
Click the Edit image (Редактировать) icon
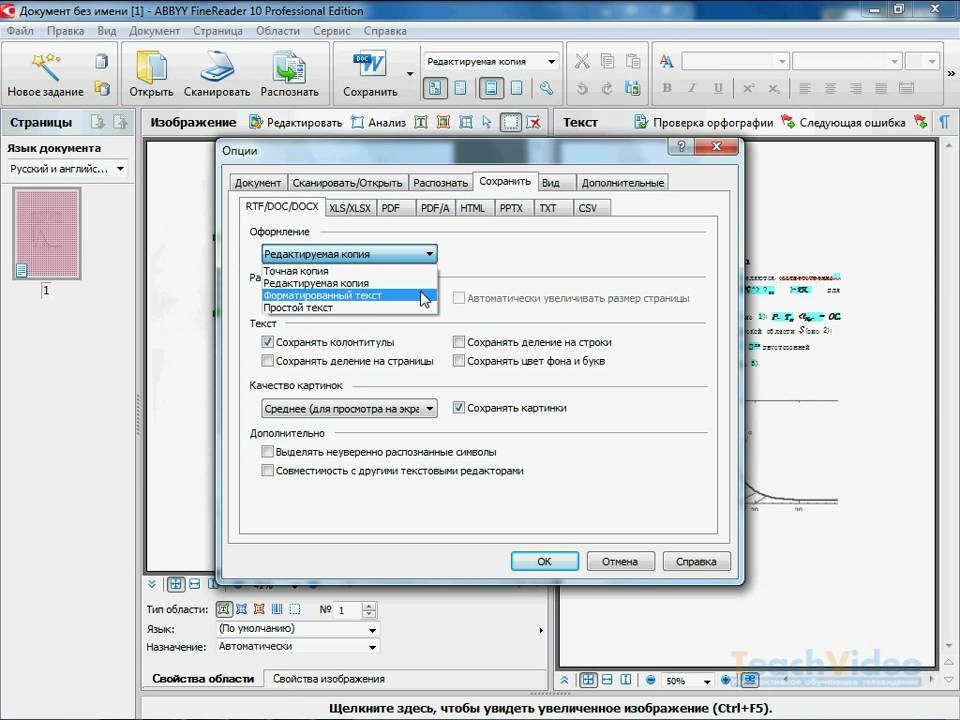[255, 122]
